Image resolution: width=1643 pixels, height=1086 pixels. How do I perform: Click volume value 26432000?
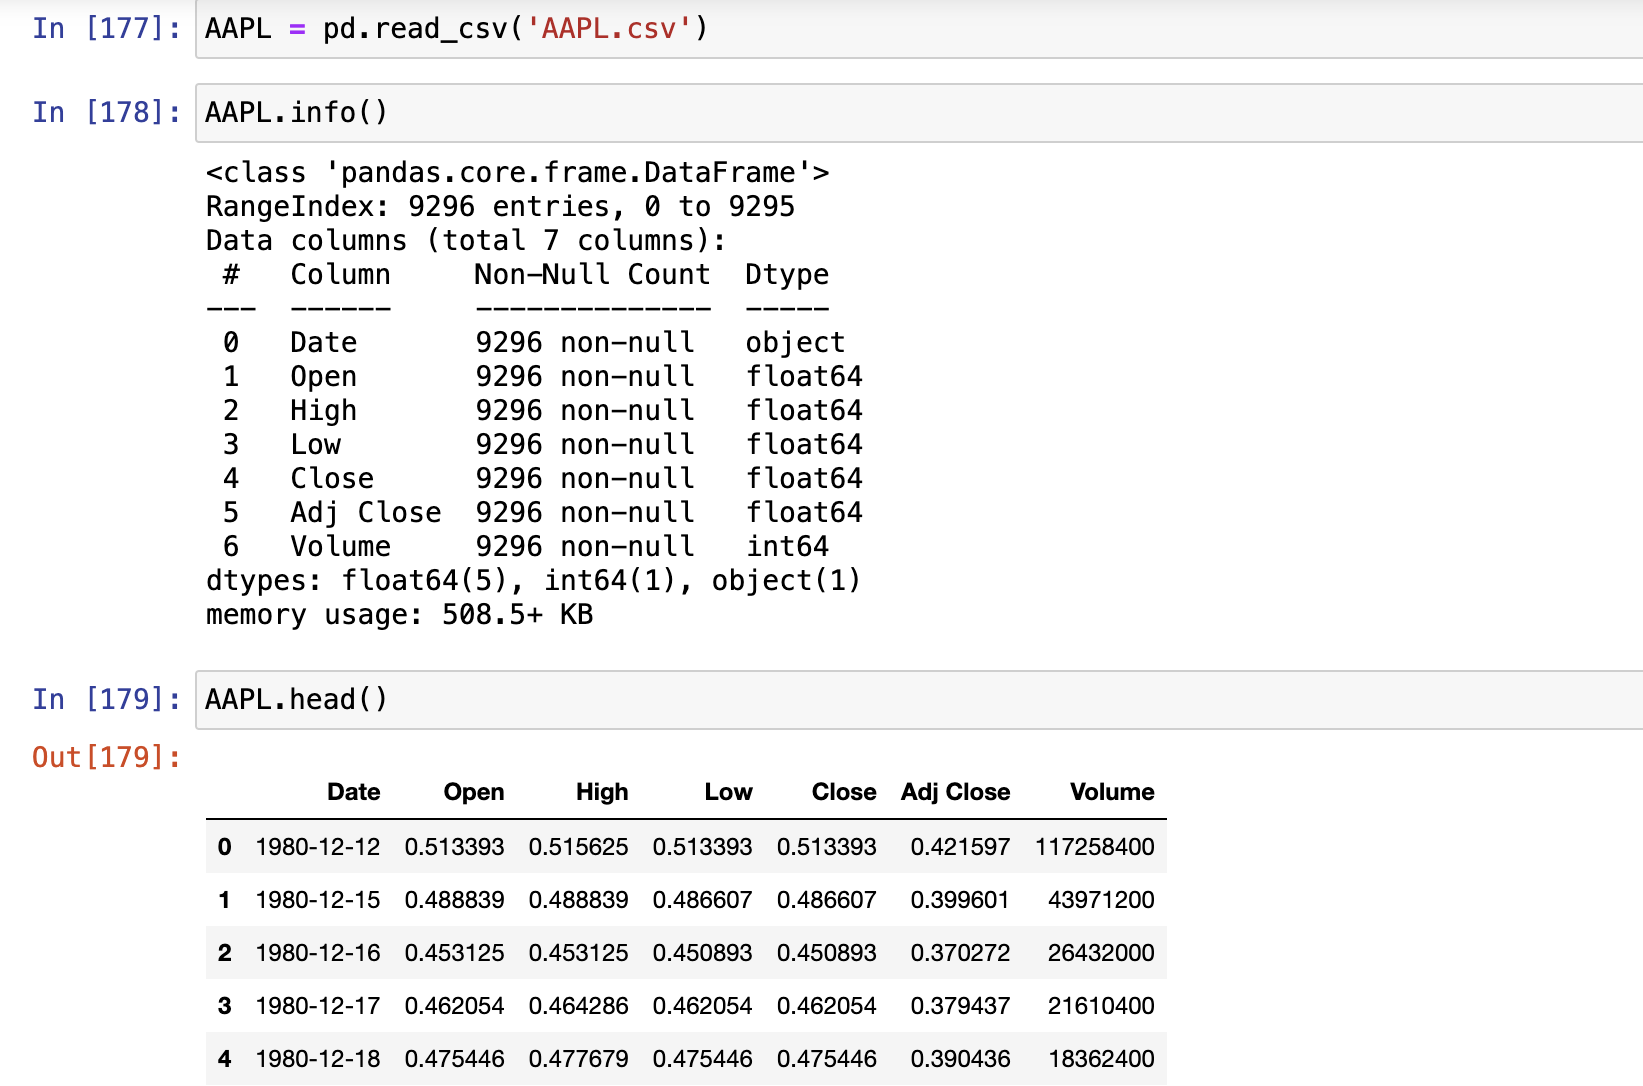[x=1101, y=953]
